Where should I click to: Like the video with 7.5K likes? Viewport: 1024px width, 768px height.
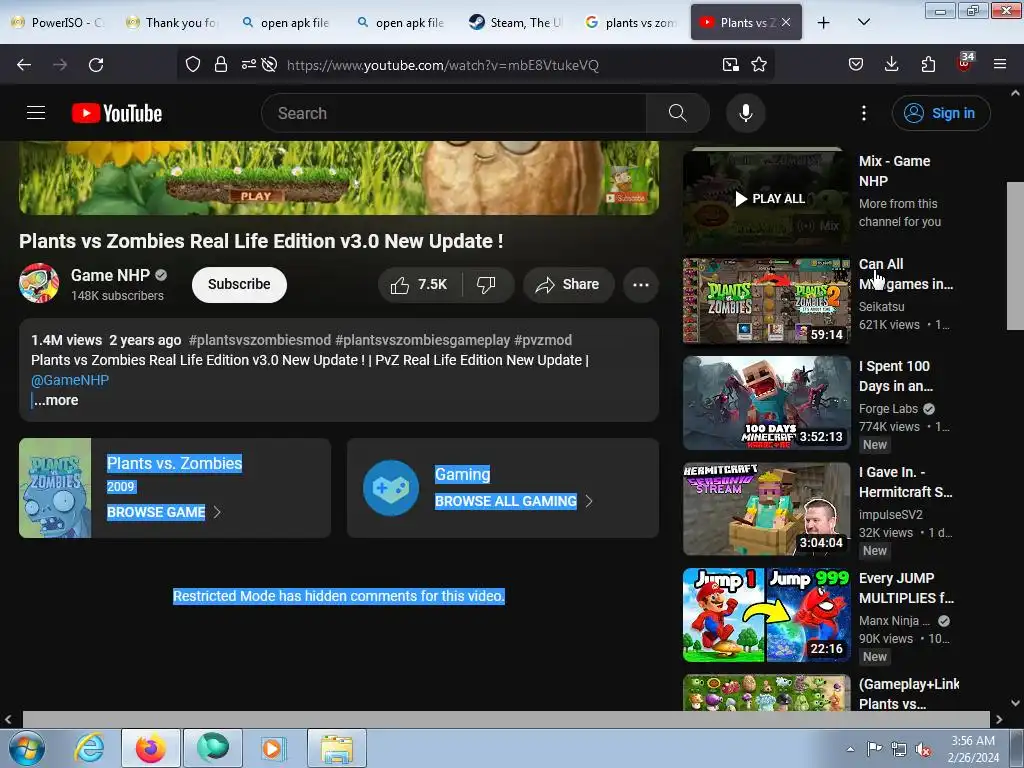(419, 285)
